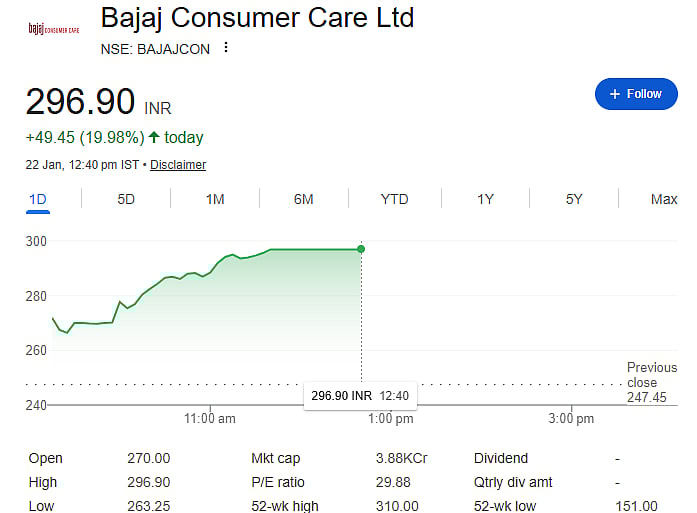Click the Mkt cap value 3.88KCr
The image size is (697, 513).
coord(401,459)
